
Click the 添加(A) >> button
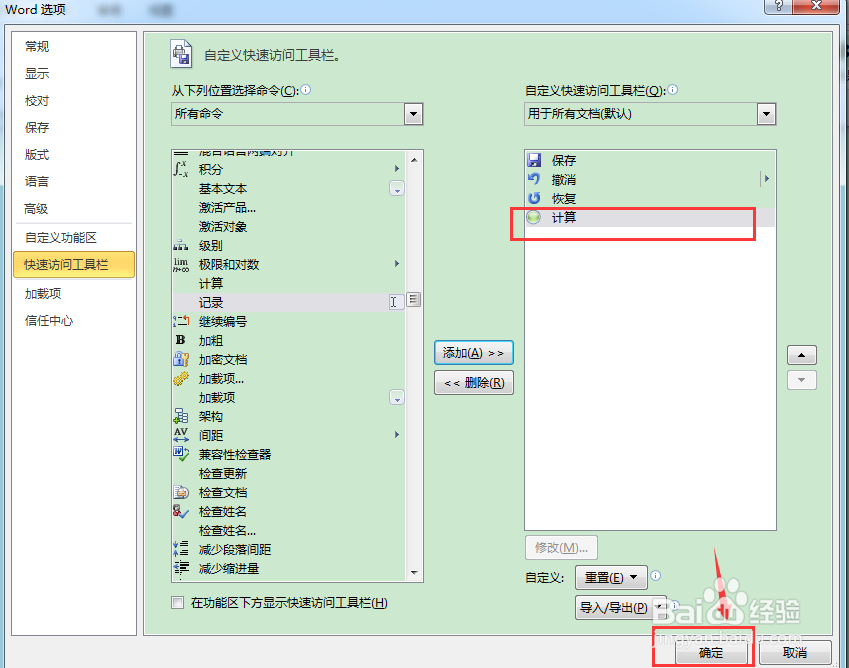point(474,353)
